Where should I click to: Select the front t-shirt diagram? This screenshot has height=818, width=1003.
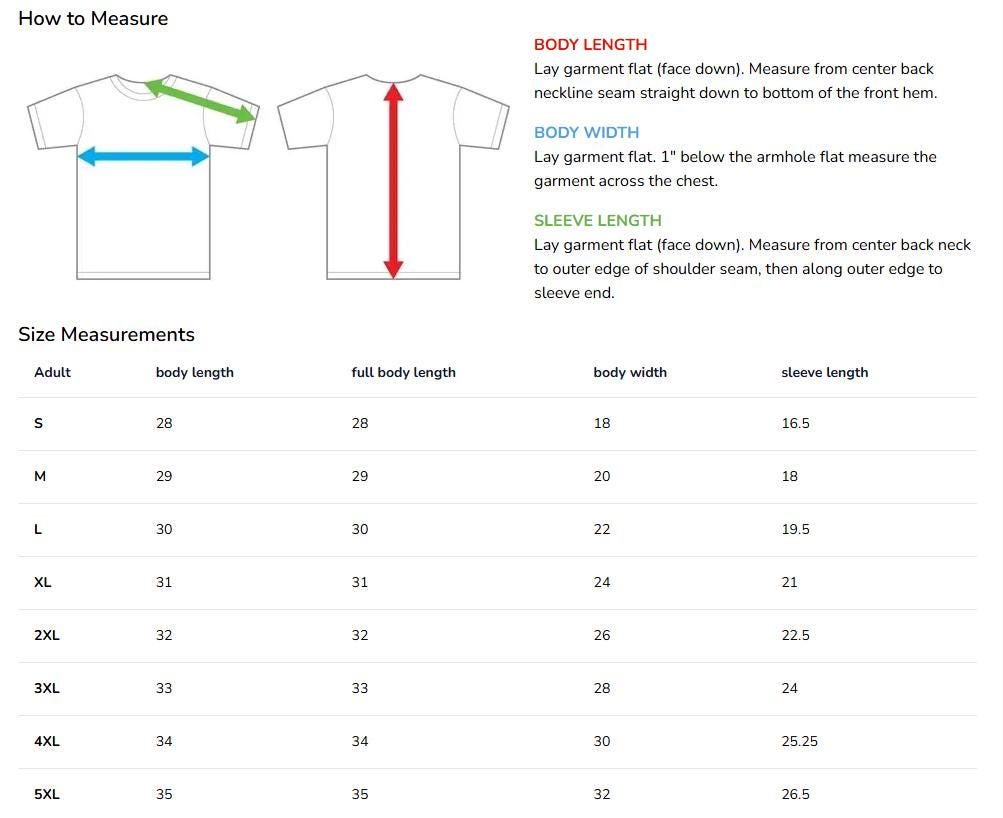coord(143,177)
